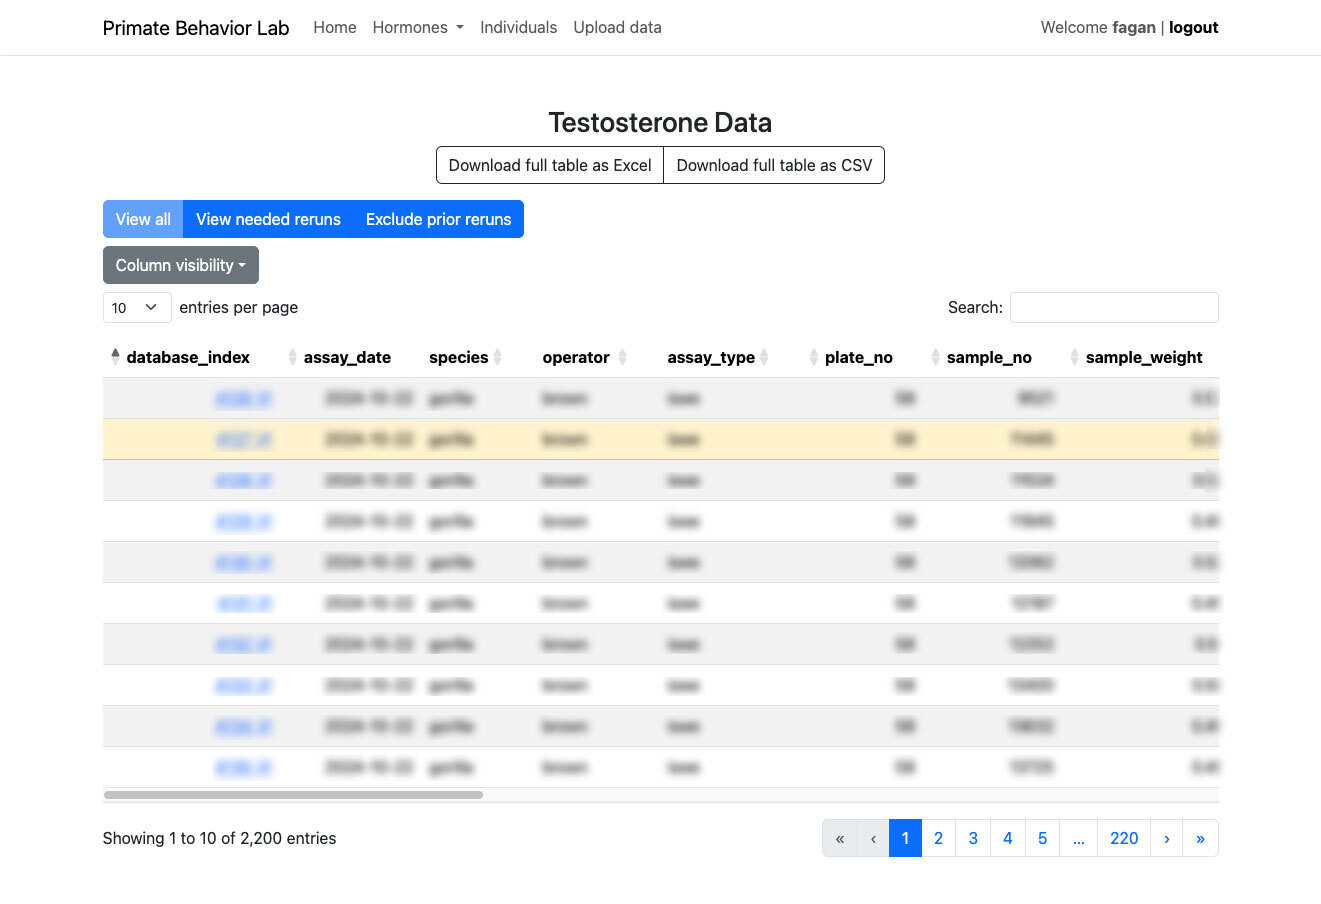Go to page 5
The height and width of the screenshot is (904, 1321).
click(x=1042, y=838)
